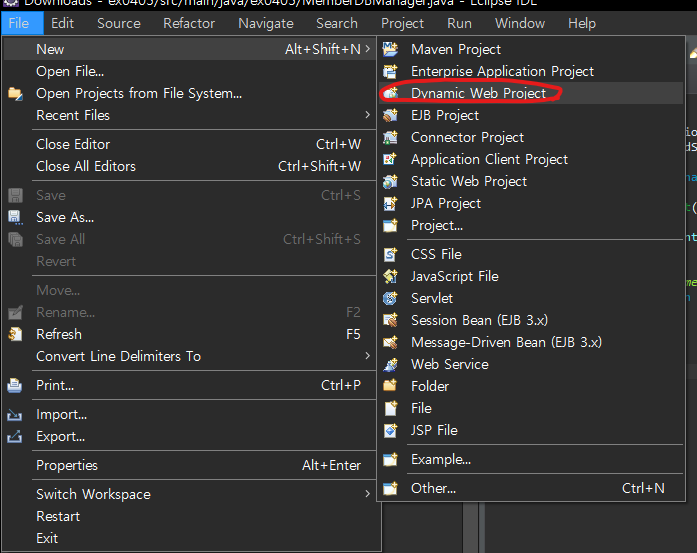Open the Search menu
The image size is (697, 553).
click(337, 23)
